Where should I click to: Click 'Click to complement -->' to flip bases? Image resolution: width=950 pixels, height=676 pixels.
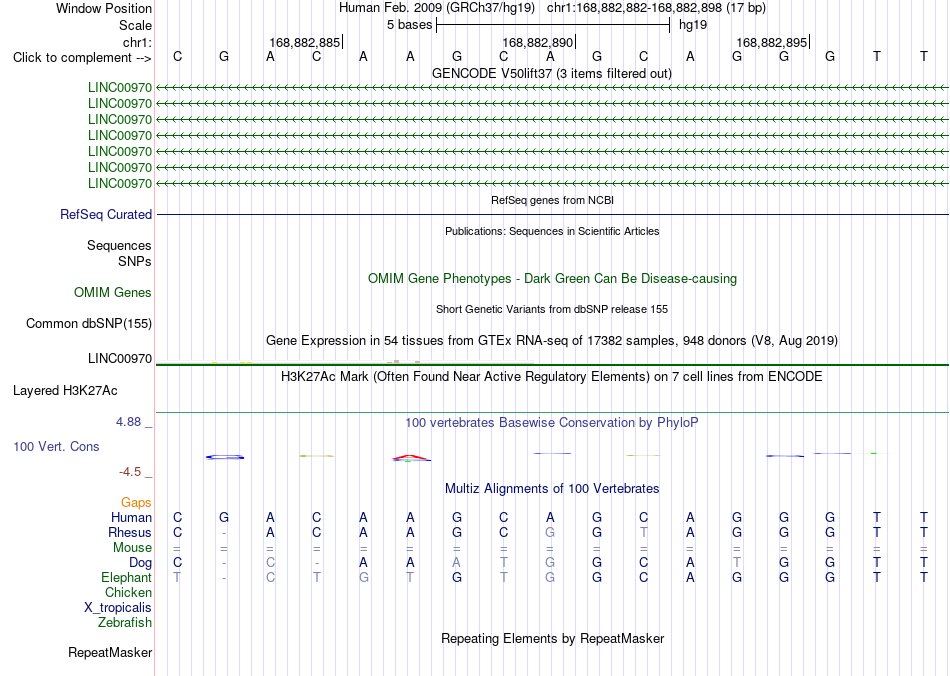[82, 58]
